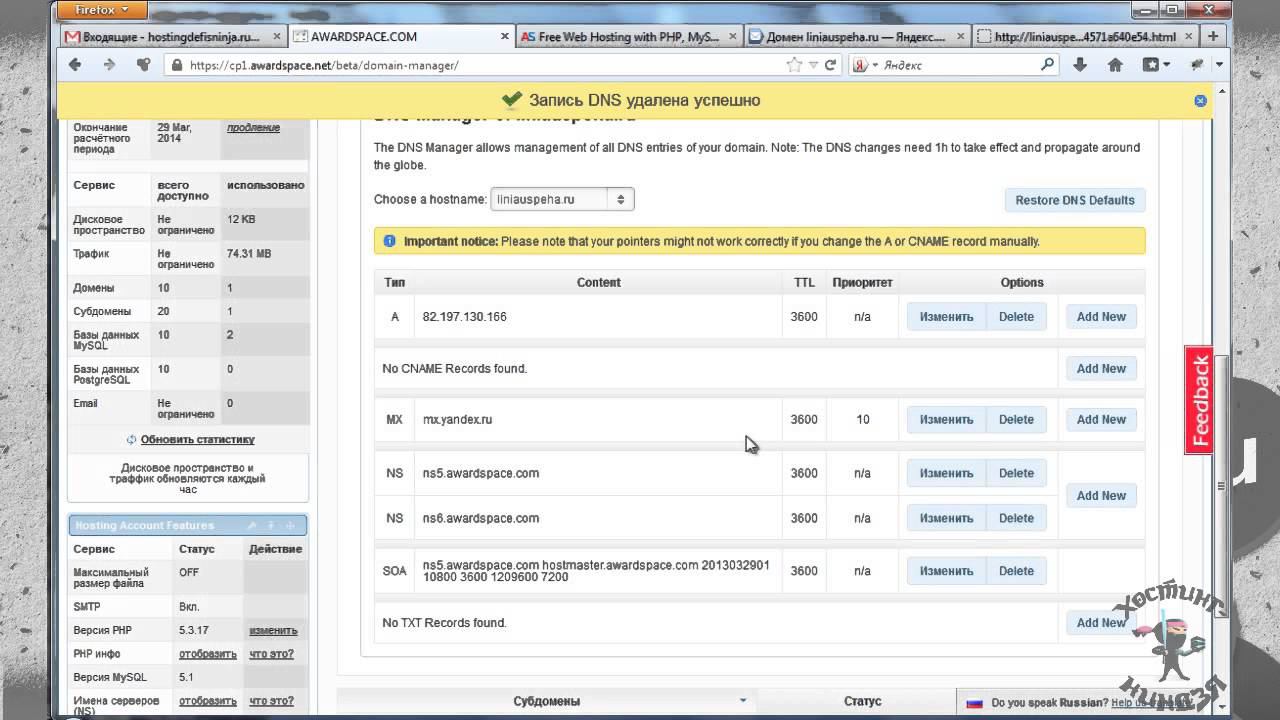Switch to 'Free Web Hosting with PHP' tab
Viewport: 1280px width, 720px height.
630,37
